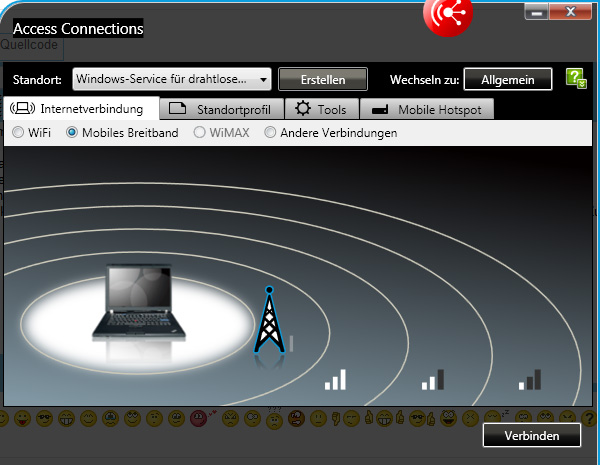Select the WiMAX radio button
The image size is (600, 465).
click(200, 132)
